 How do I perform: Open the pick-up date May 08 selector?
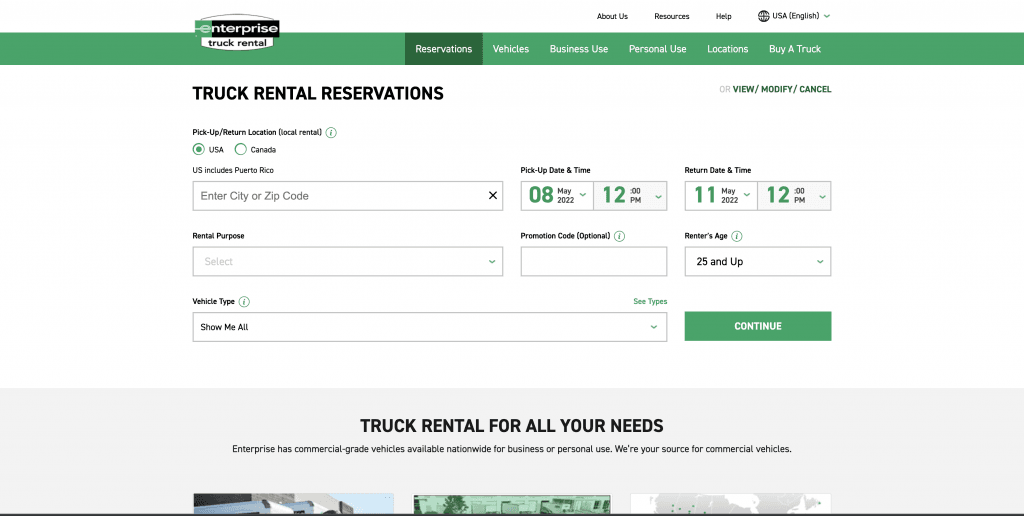point(557,195)
